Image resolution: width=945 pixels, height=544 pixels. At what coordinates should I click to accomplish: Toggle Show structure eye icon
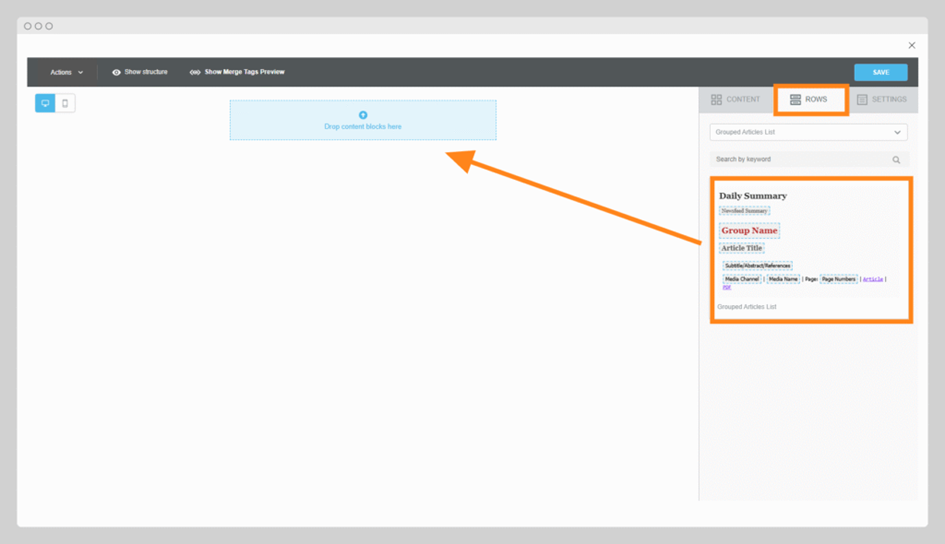[116, 72]
